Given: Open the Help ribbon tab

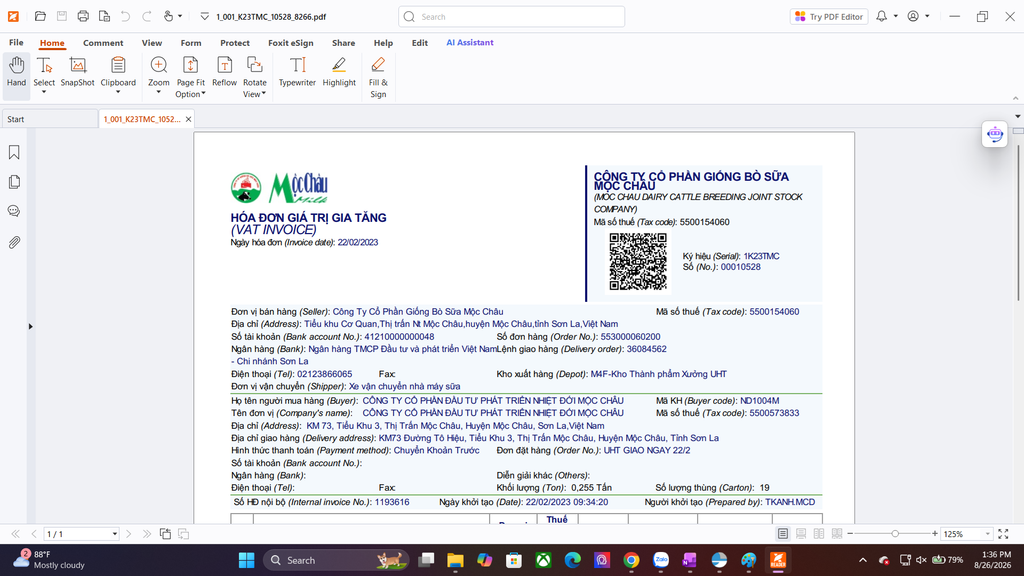Looking at the screenshot, I should click(x=383, y=42).
